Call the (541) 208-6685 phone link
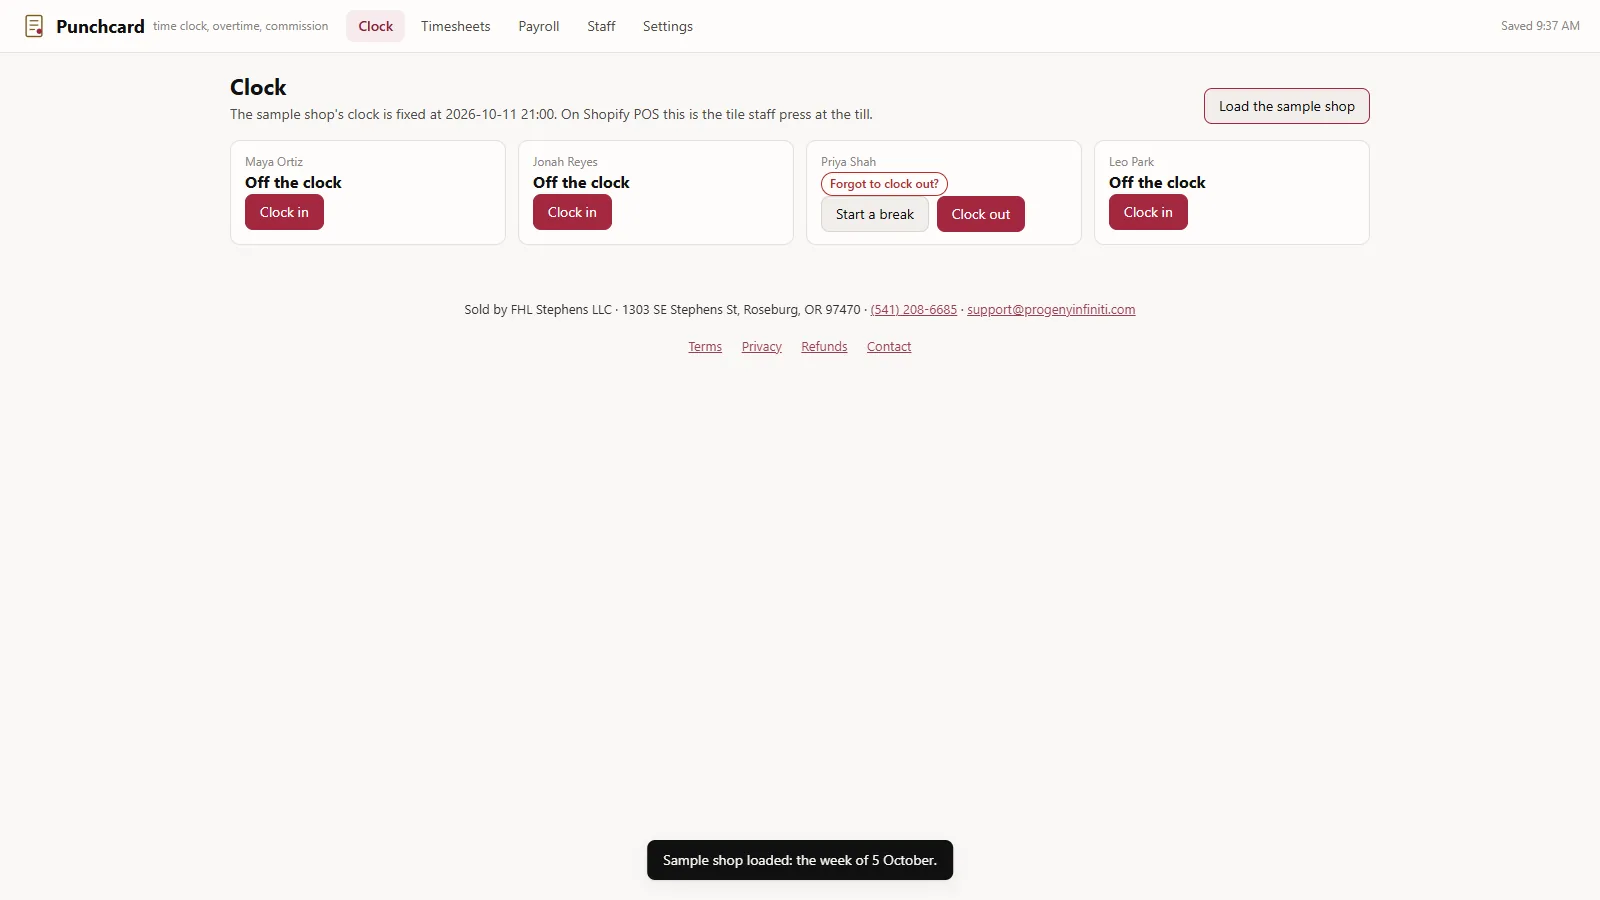Screen dimensions: 1600x900 (x=914, y=310)
